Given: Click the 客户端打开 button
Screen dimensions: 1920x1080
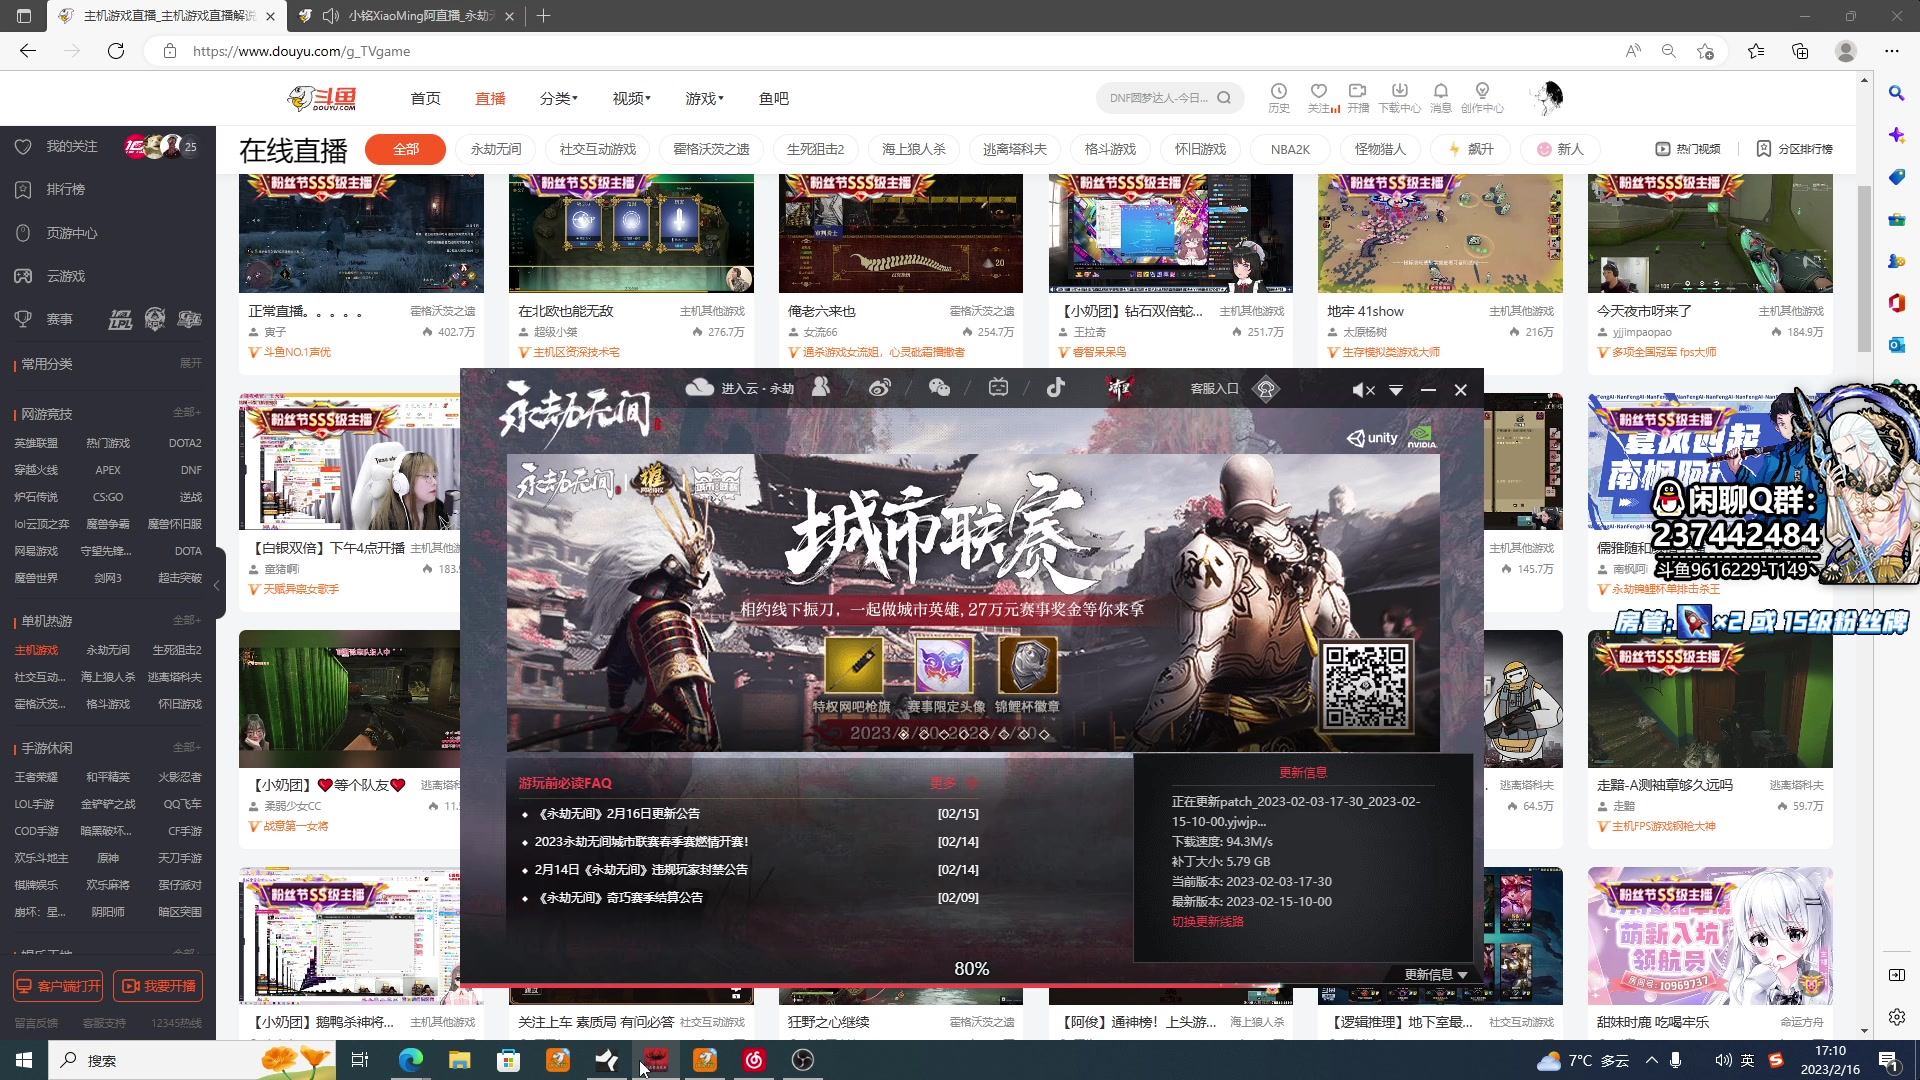Looking at the screenshot, I should pos(58,986).
